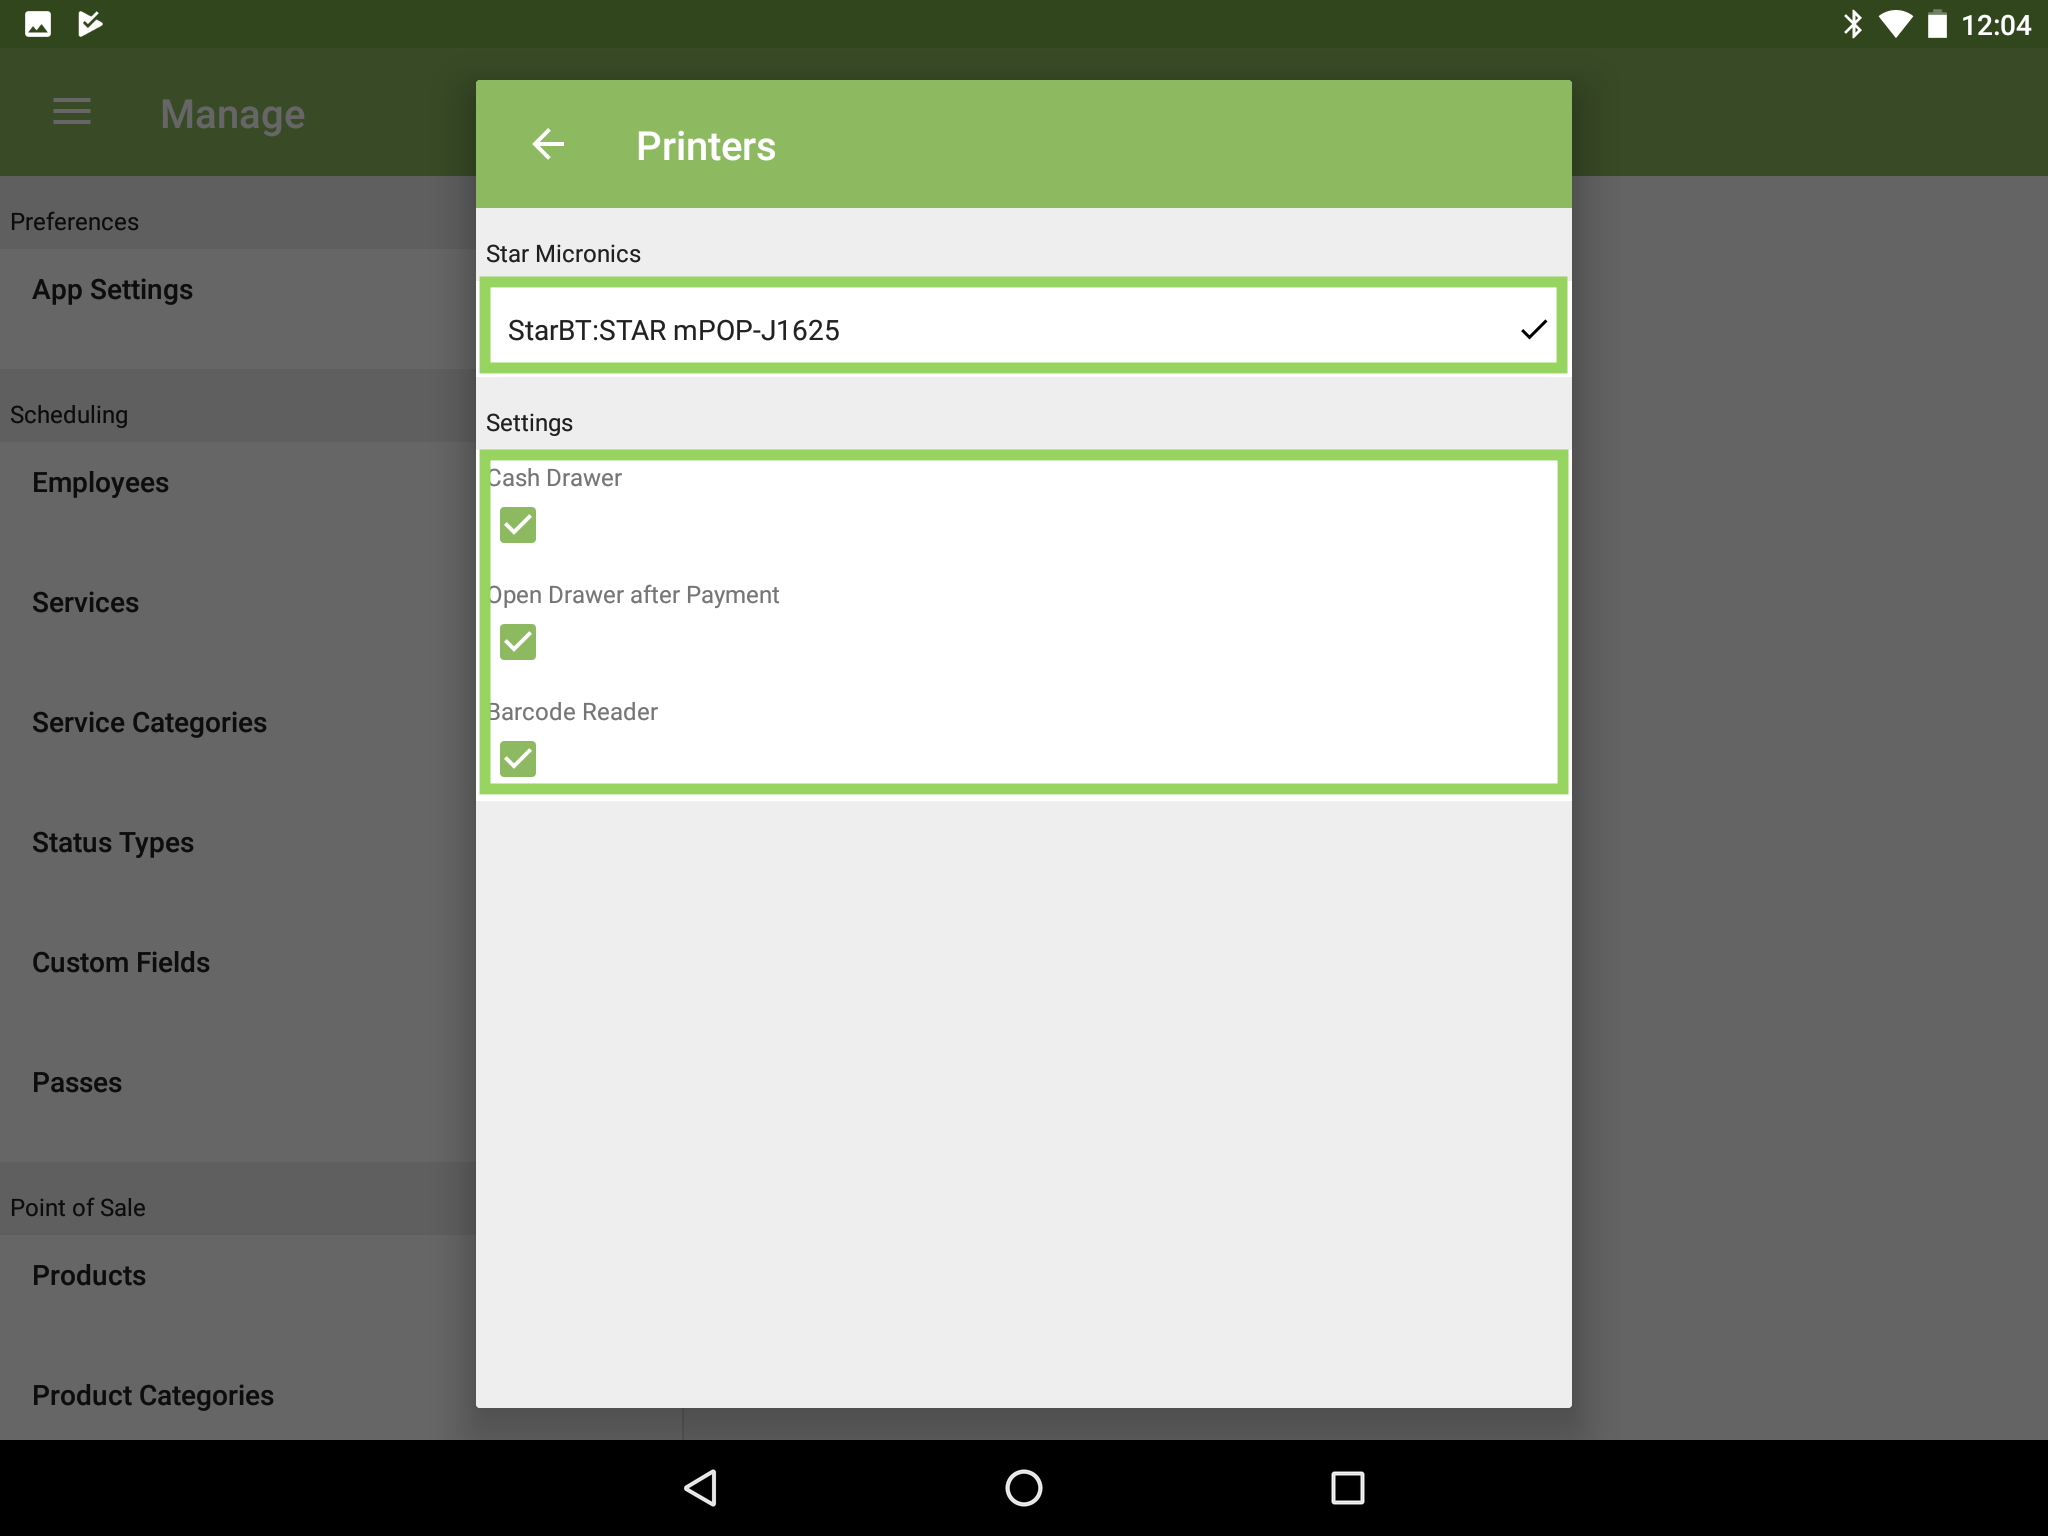Go to Products under Point of Sale
This screenshot has height=1536, width=2048.
89,1276
